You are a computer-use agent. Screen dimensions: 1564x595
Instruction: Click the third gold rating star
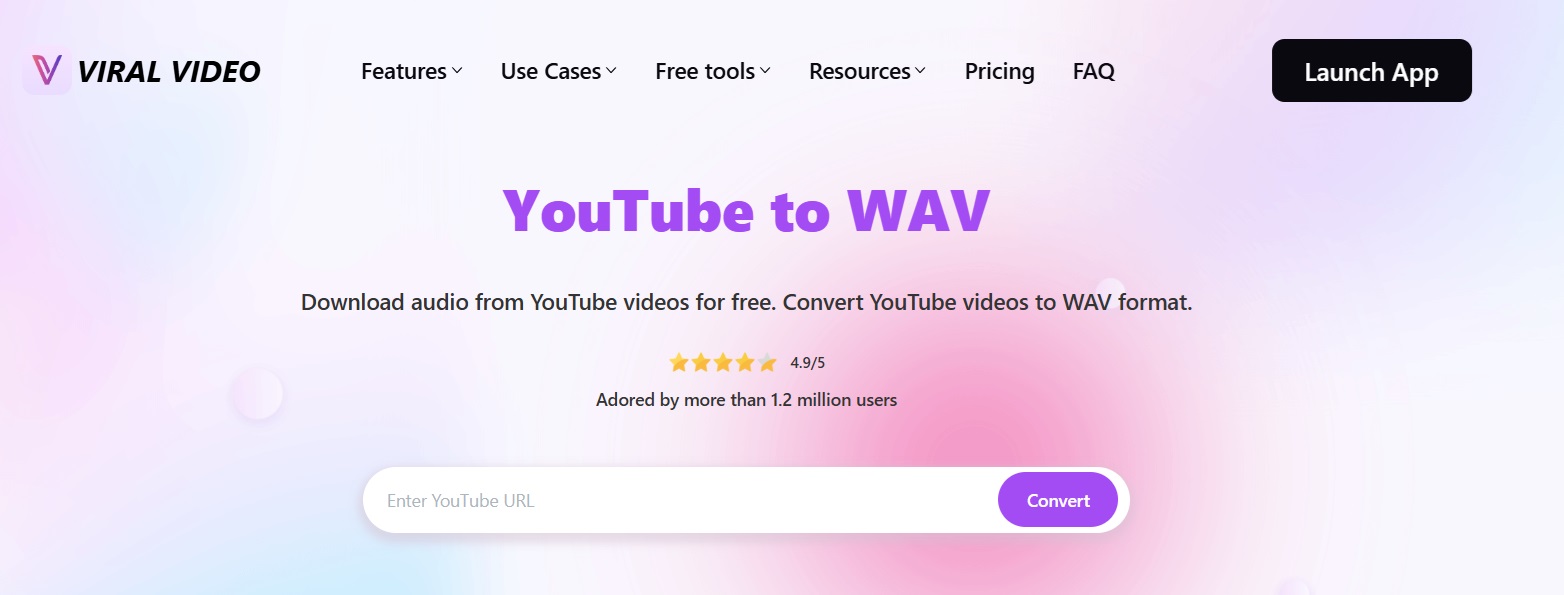click(x=723, y=362)
